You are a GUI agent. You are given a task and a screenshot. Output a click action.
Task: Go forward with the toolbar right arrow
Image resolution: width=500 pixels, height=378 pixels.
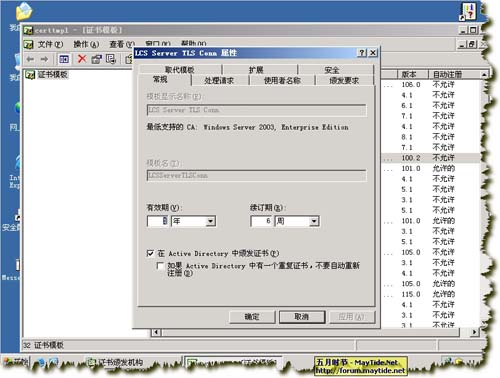44,59
